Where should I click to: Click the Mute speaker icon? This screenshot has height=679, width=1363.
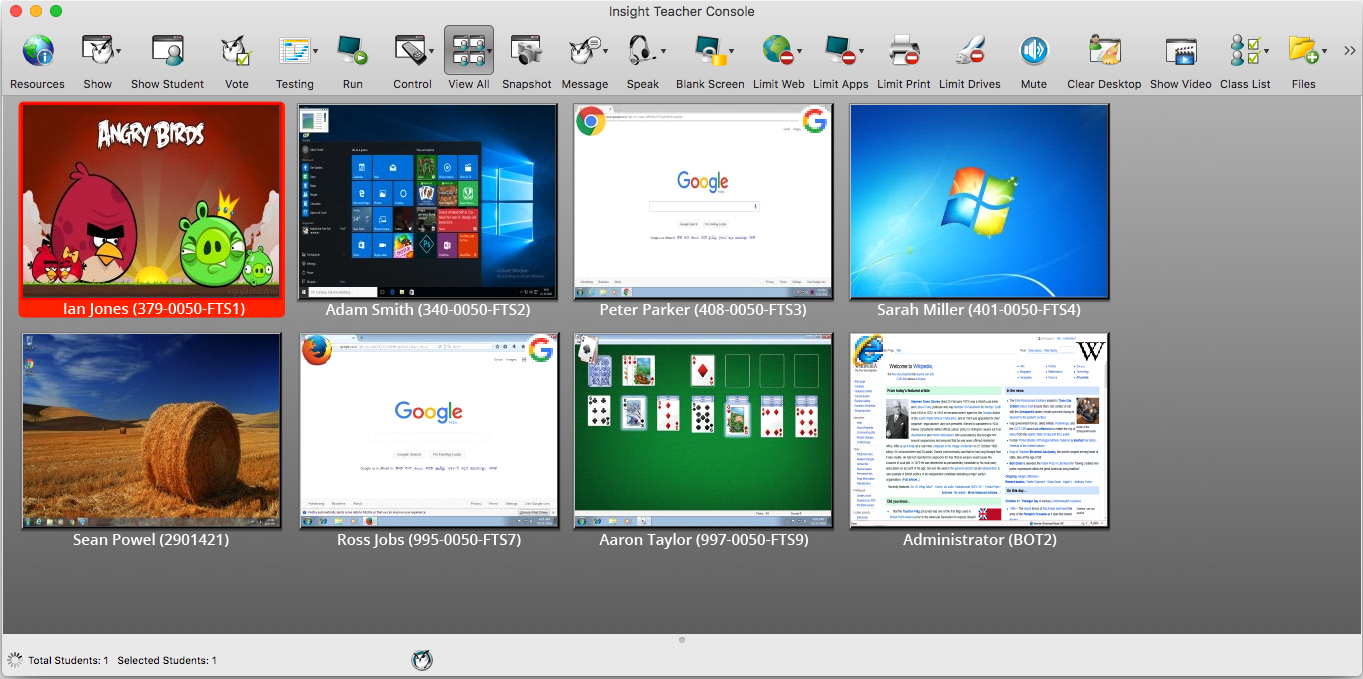1034,50
